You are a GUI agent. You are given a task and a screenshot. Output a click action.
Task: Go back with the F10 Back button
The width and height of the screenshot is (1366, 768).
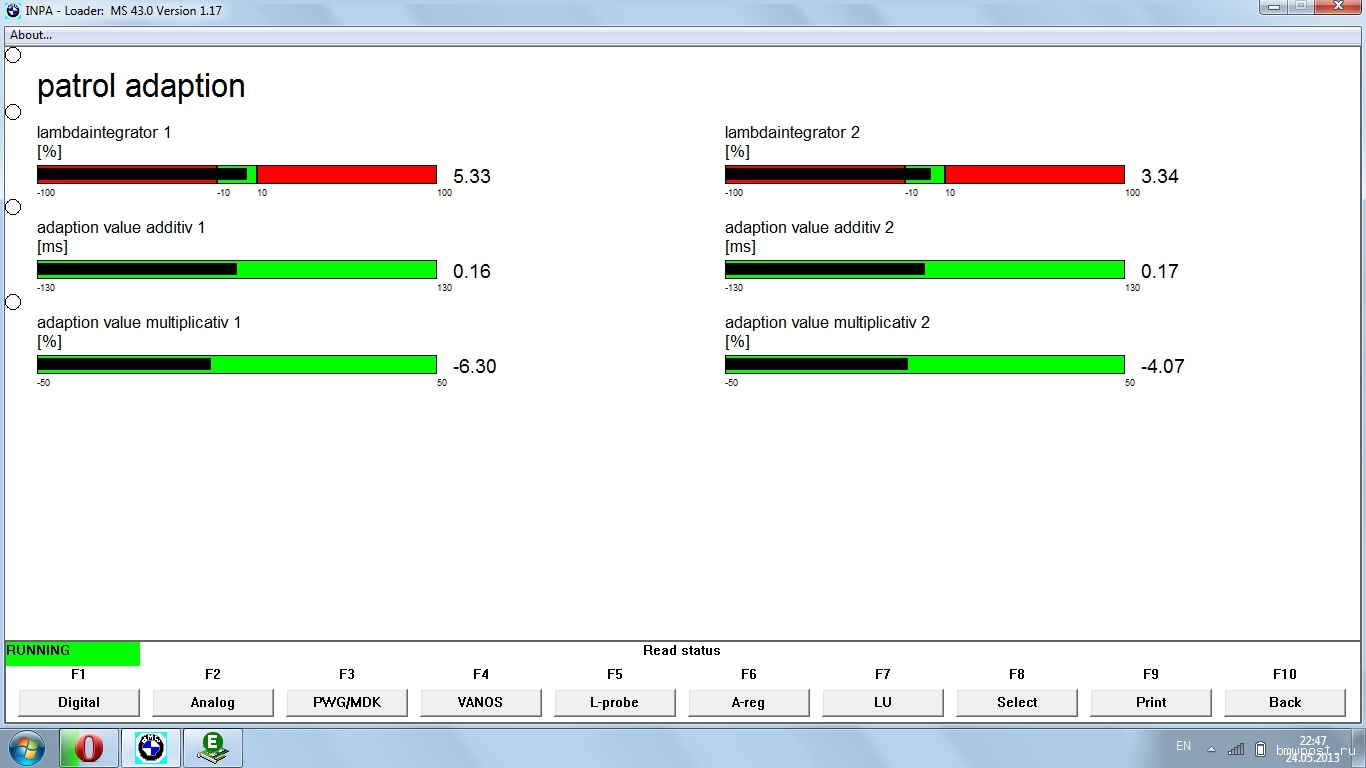click(1284, 702)
